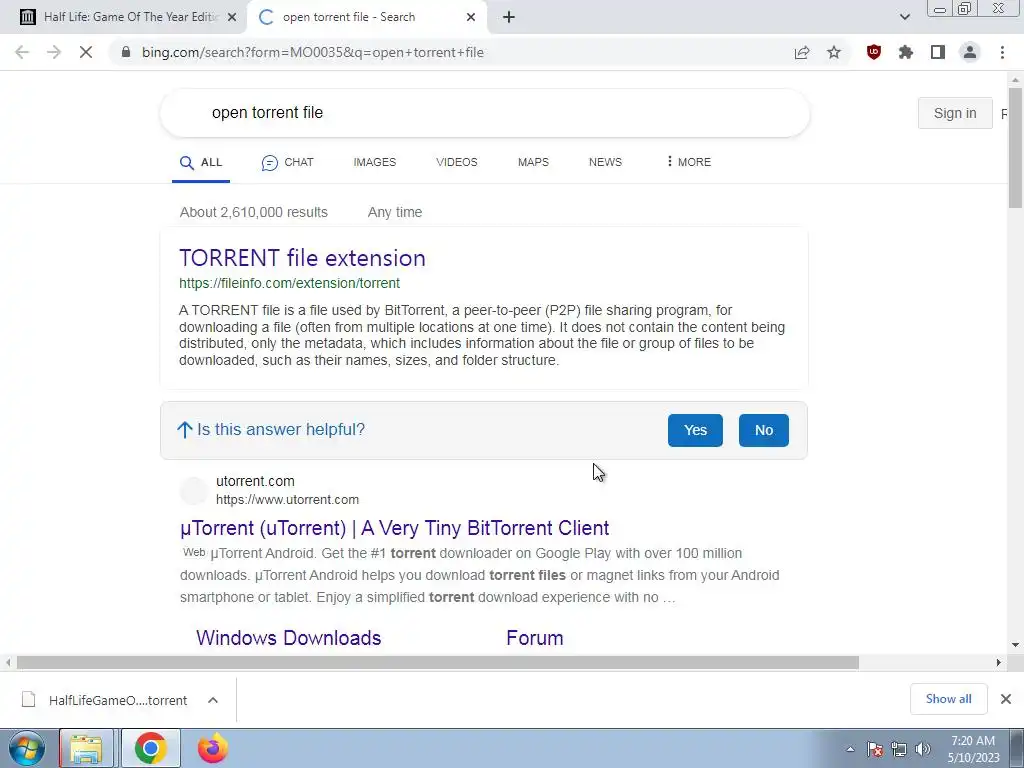The height and width of the screenshot is (768, 1024).
Task: View site information lock icon
Action: (x=126, y=52)
